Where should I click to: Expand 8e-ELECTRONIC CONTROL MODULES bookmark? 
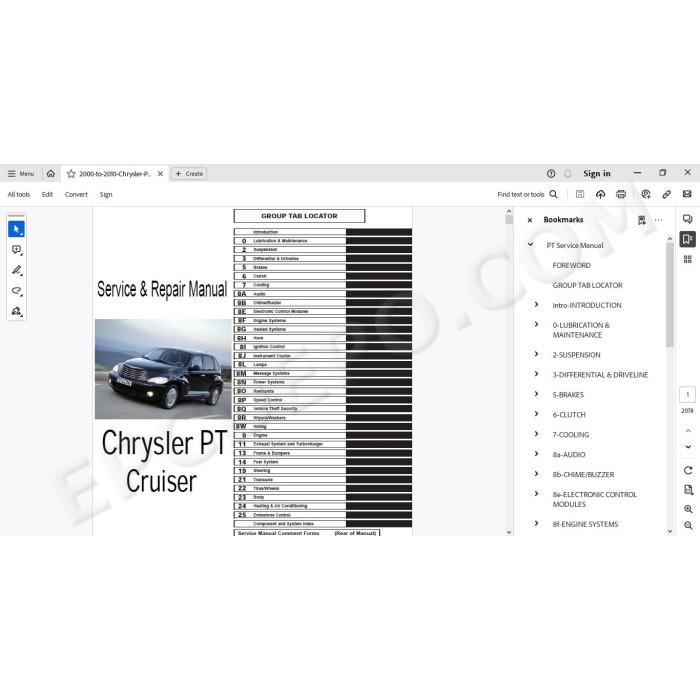point(537,494)
